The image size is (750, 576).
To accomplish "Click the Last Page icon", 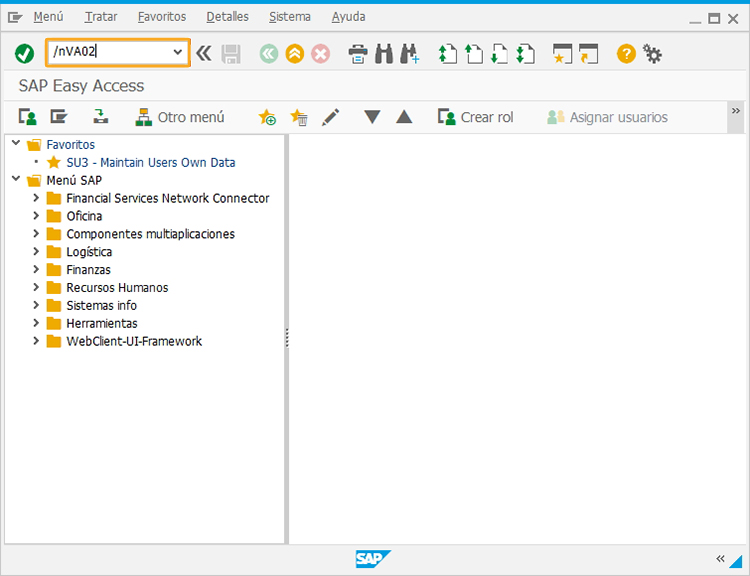I will pyautogui.click(x=525, y=54).
